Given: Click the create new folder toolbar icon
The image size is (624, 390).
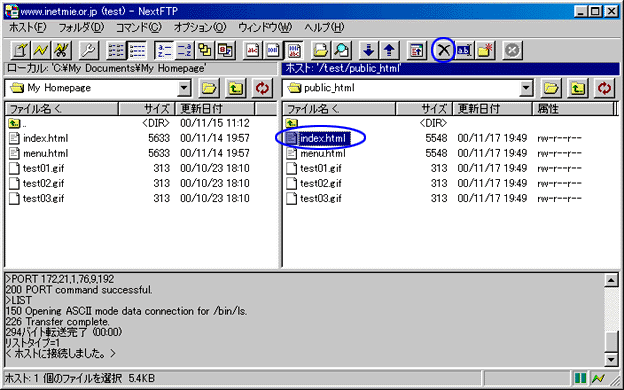Looking at the screenshot, I should [x=485, y=50].
